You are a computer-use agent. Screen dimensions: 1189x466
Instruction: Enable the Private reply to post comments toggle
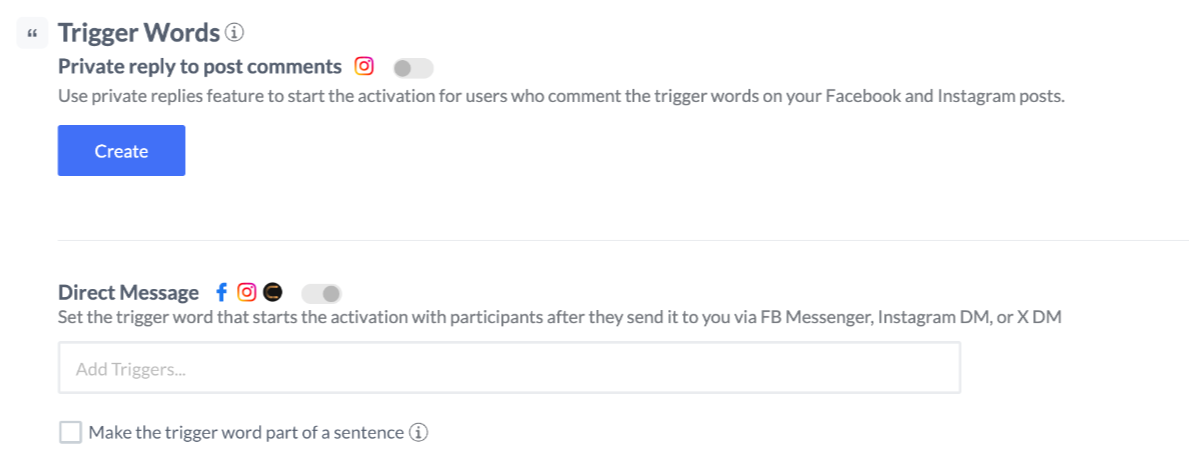click(x=413, y=68)
